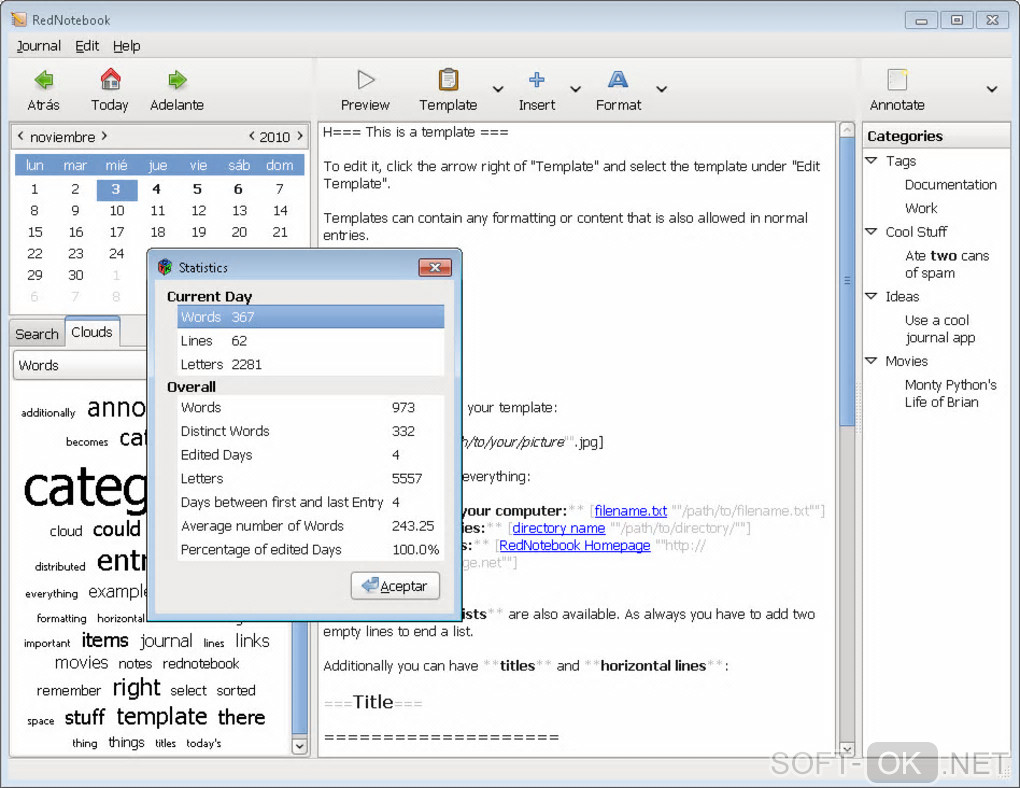Click the Aceptar button
Viewport: 1020px width, 788px height.
click(x=396, y=586)
